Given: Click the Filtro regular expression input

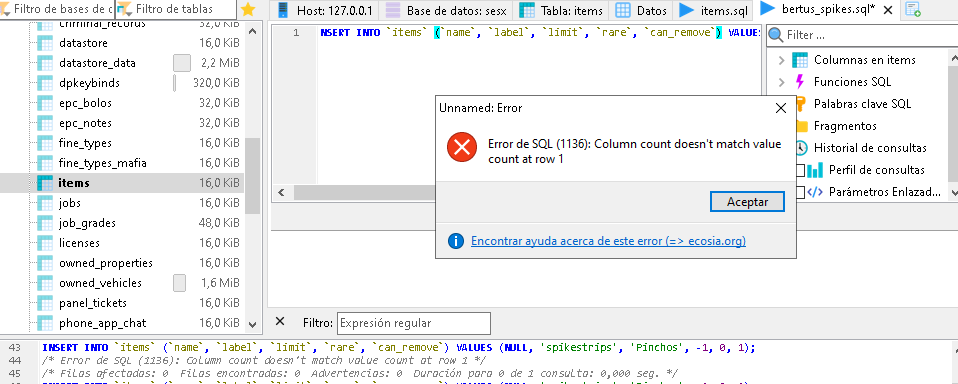Looking at the screenshot, I should click(x=414, y=323).
